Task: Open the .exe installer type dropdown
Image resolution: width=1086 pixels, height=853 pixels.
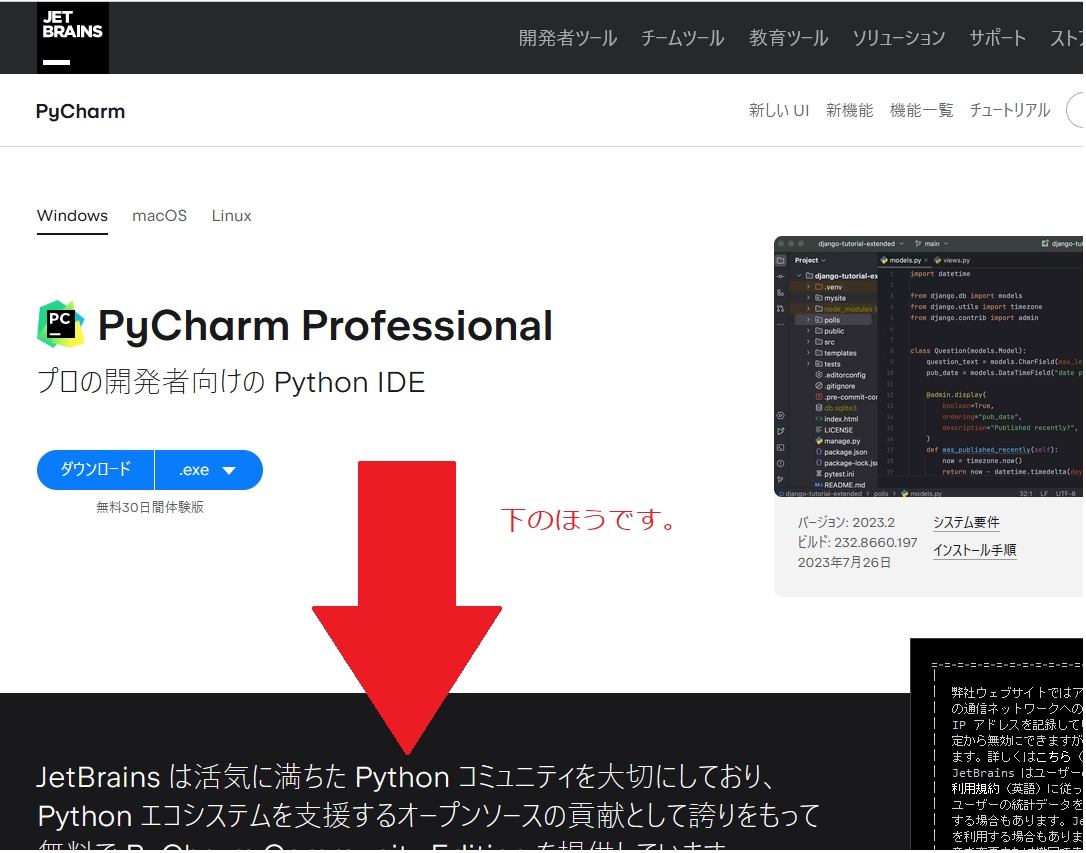Action: [x=209, y=470]
